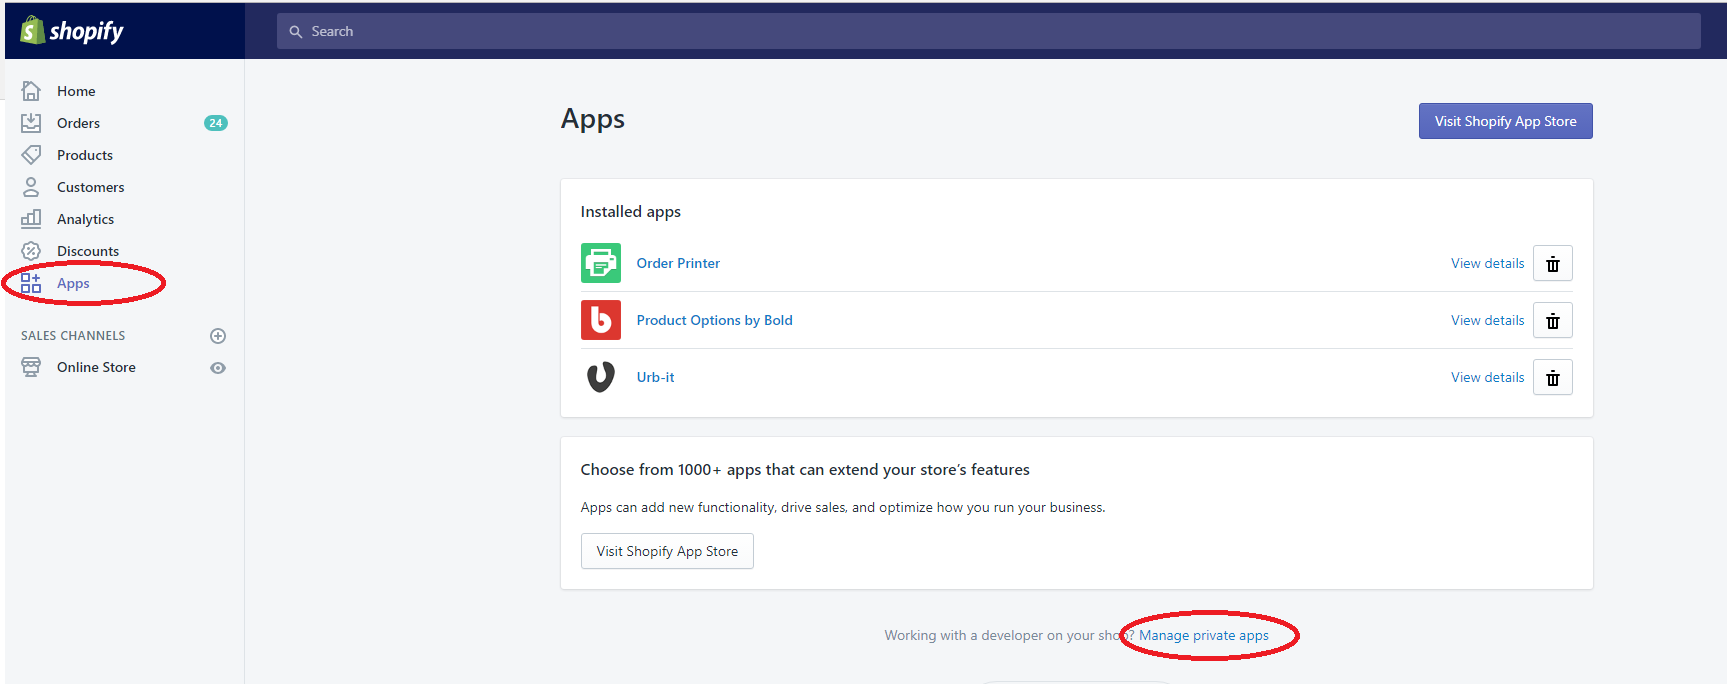The width and height of the screenshot is (1727, 684).
Task: View details for Order Printer
Action: (x=1488, y=263)
